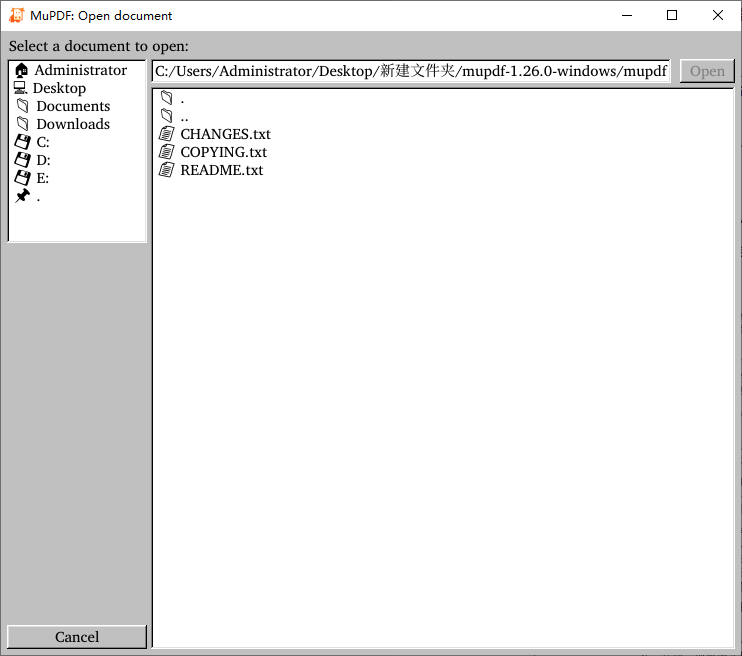Viewport: 742px width, 656px height.
Task: Click the Administrator home icon
Action: click(22, 70)
